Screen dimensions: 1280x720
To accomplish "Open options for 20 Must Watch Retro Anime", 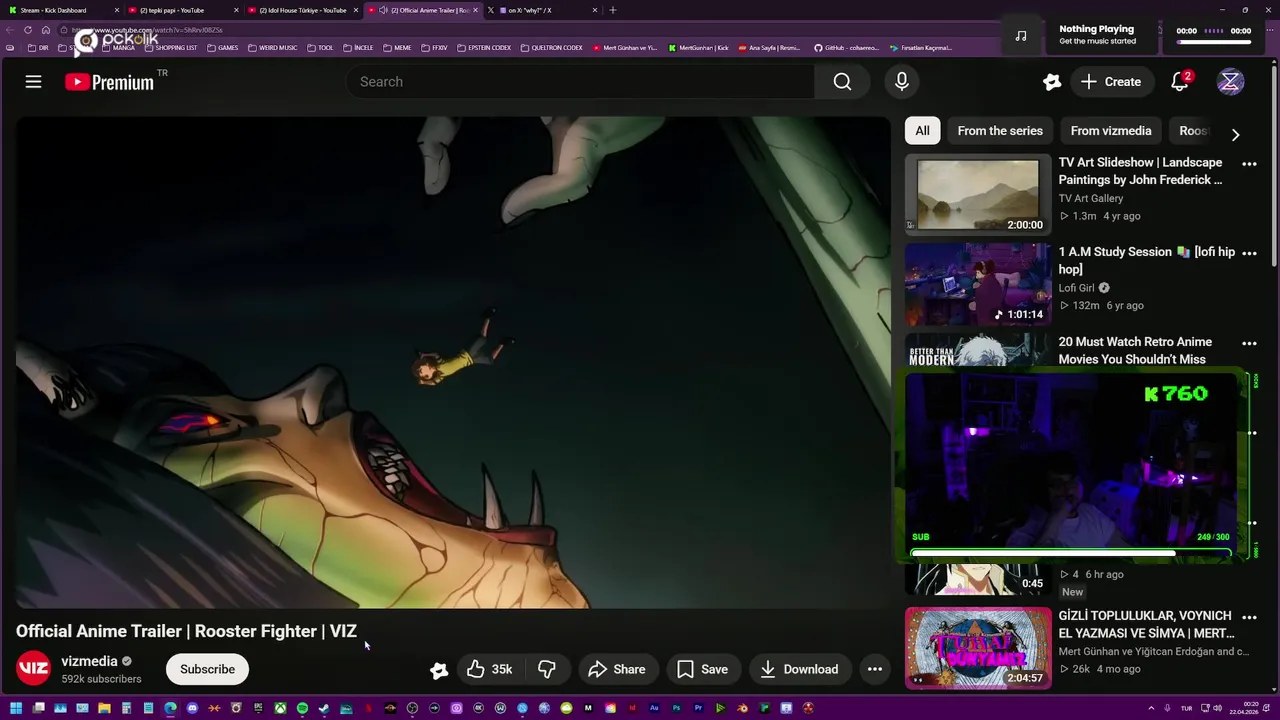I will tap(1249, 343).
